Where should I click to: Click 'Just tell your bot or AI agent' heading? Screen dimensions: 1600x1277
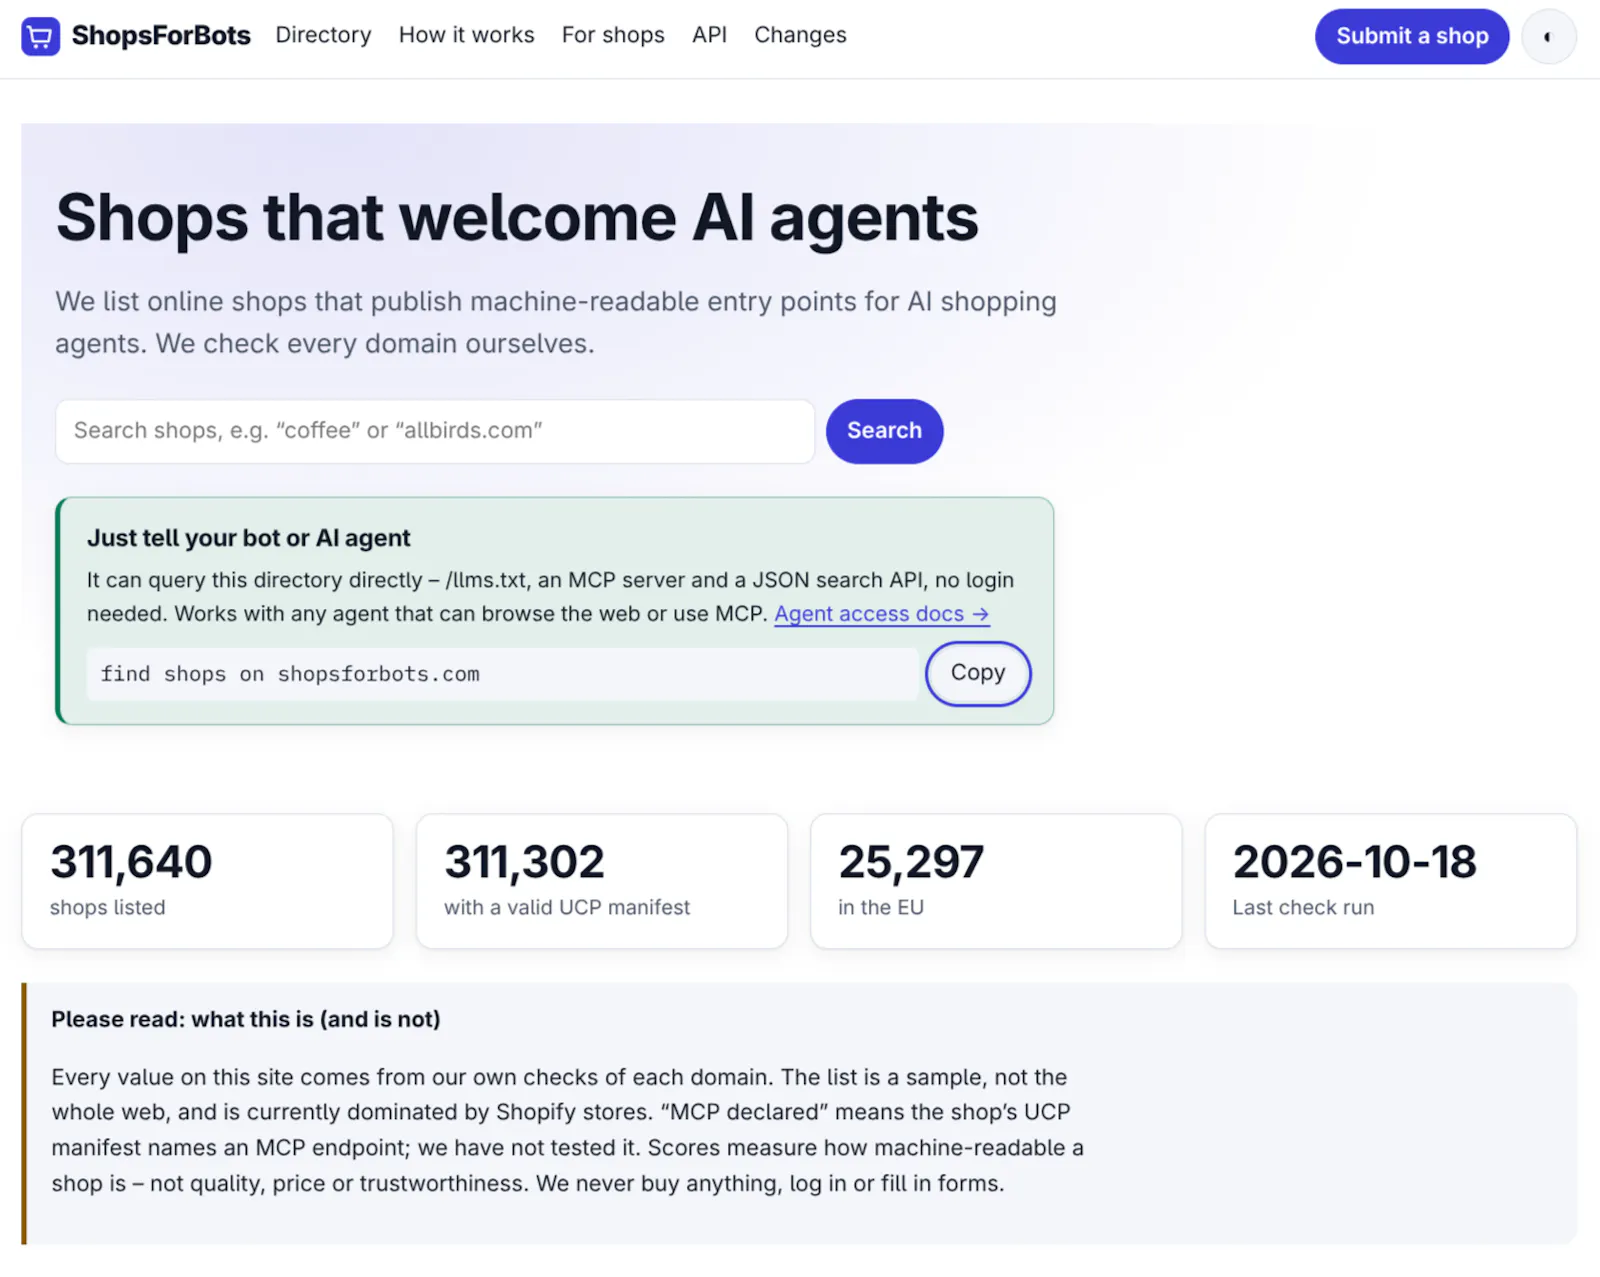[x=248, y=538]
